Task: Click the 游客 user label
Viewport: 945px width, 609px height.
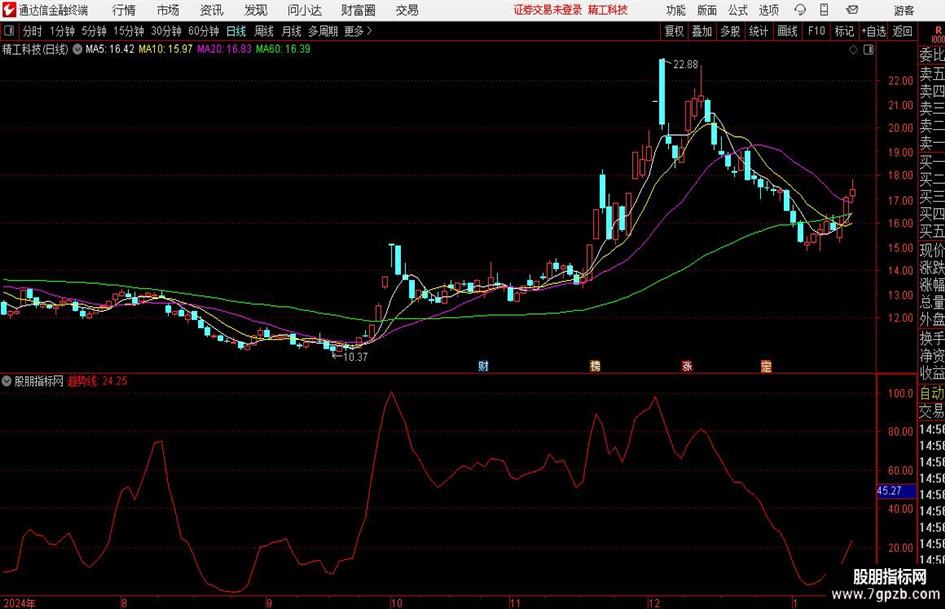Action: [904, 10]
